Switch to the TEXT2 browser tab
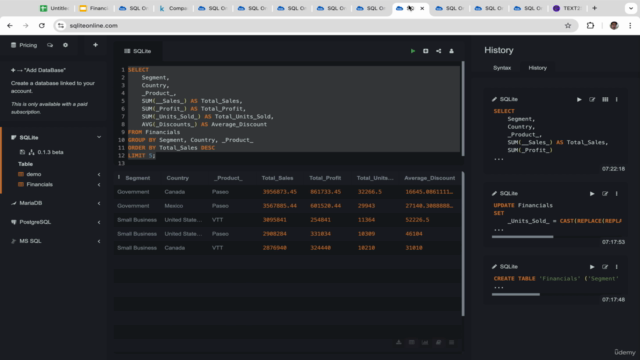 point(567,8)
